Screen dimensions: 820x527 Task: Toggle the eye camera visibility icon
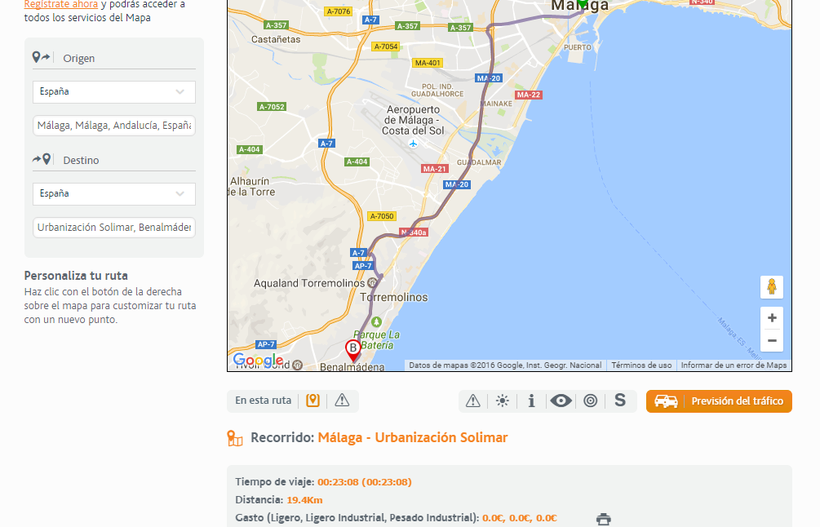point(561,401)
